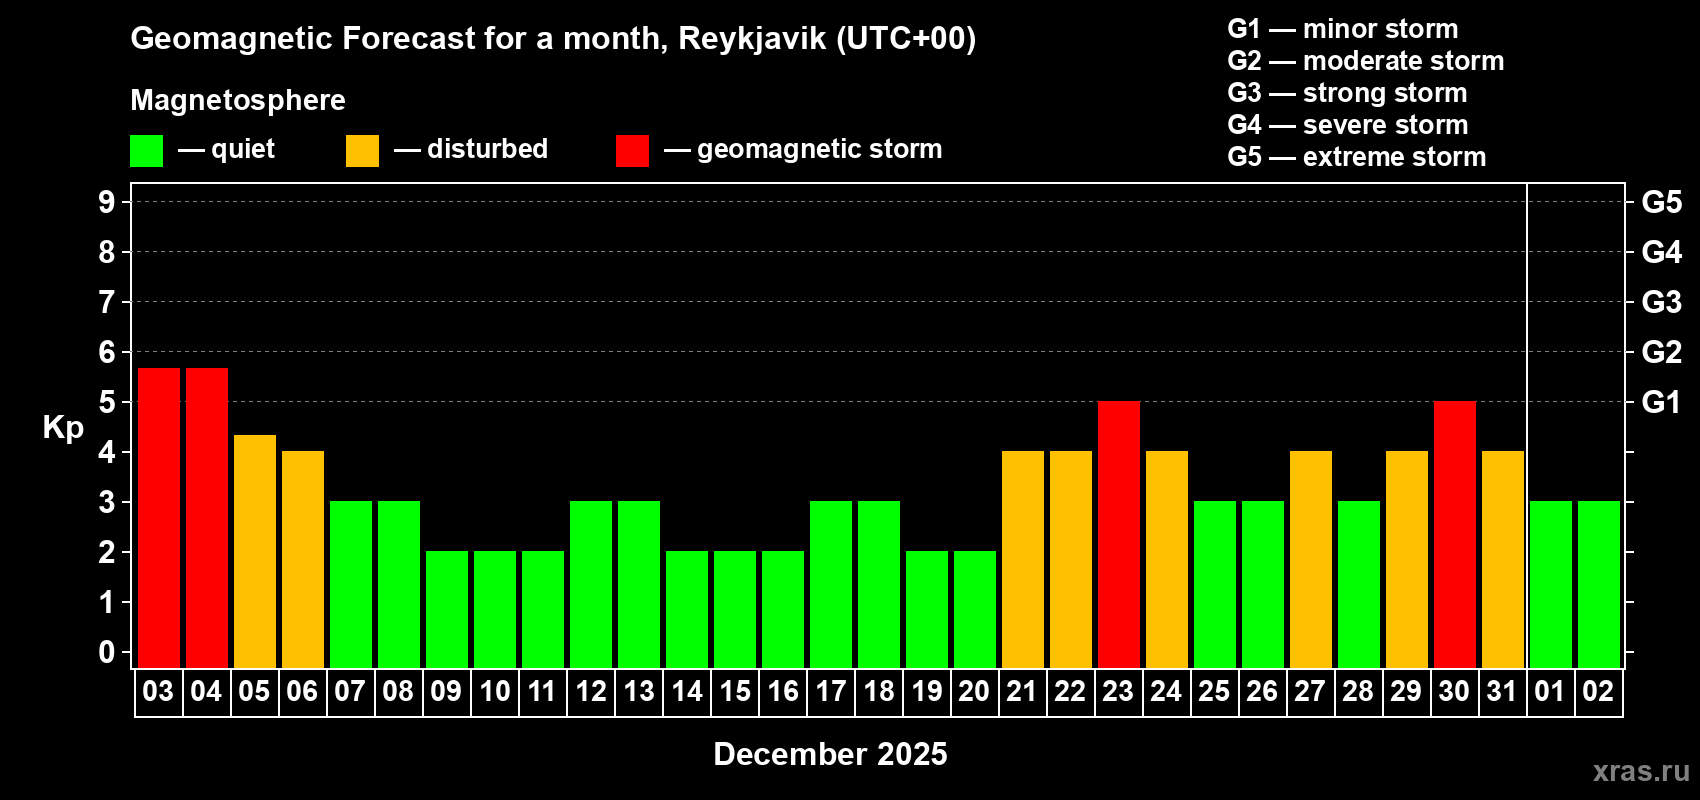Click the orange disturbed legend swatch
The height and width of the screenshot is (800, 1700).
pos(362,151)
